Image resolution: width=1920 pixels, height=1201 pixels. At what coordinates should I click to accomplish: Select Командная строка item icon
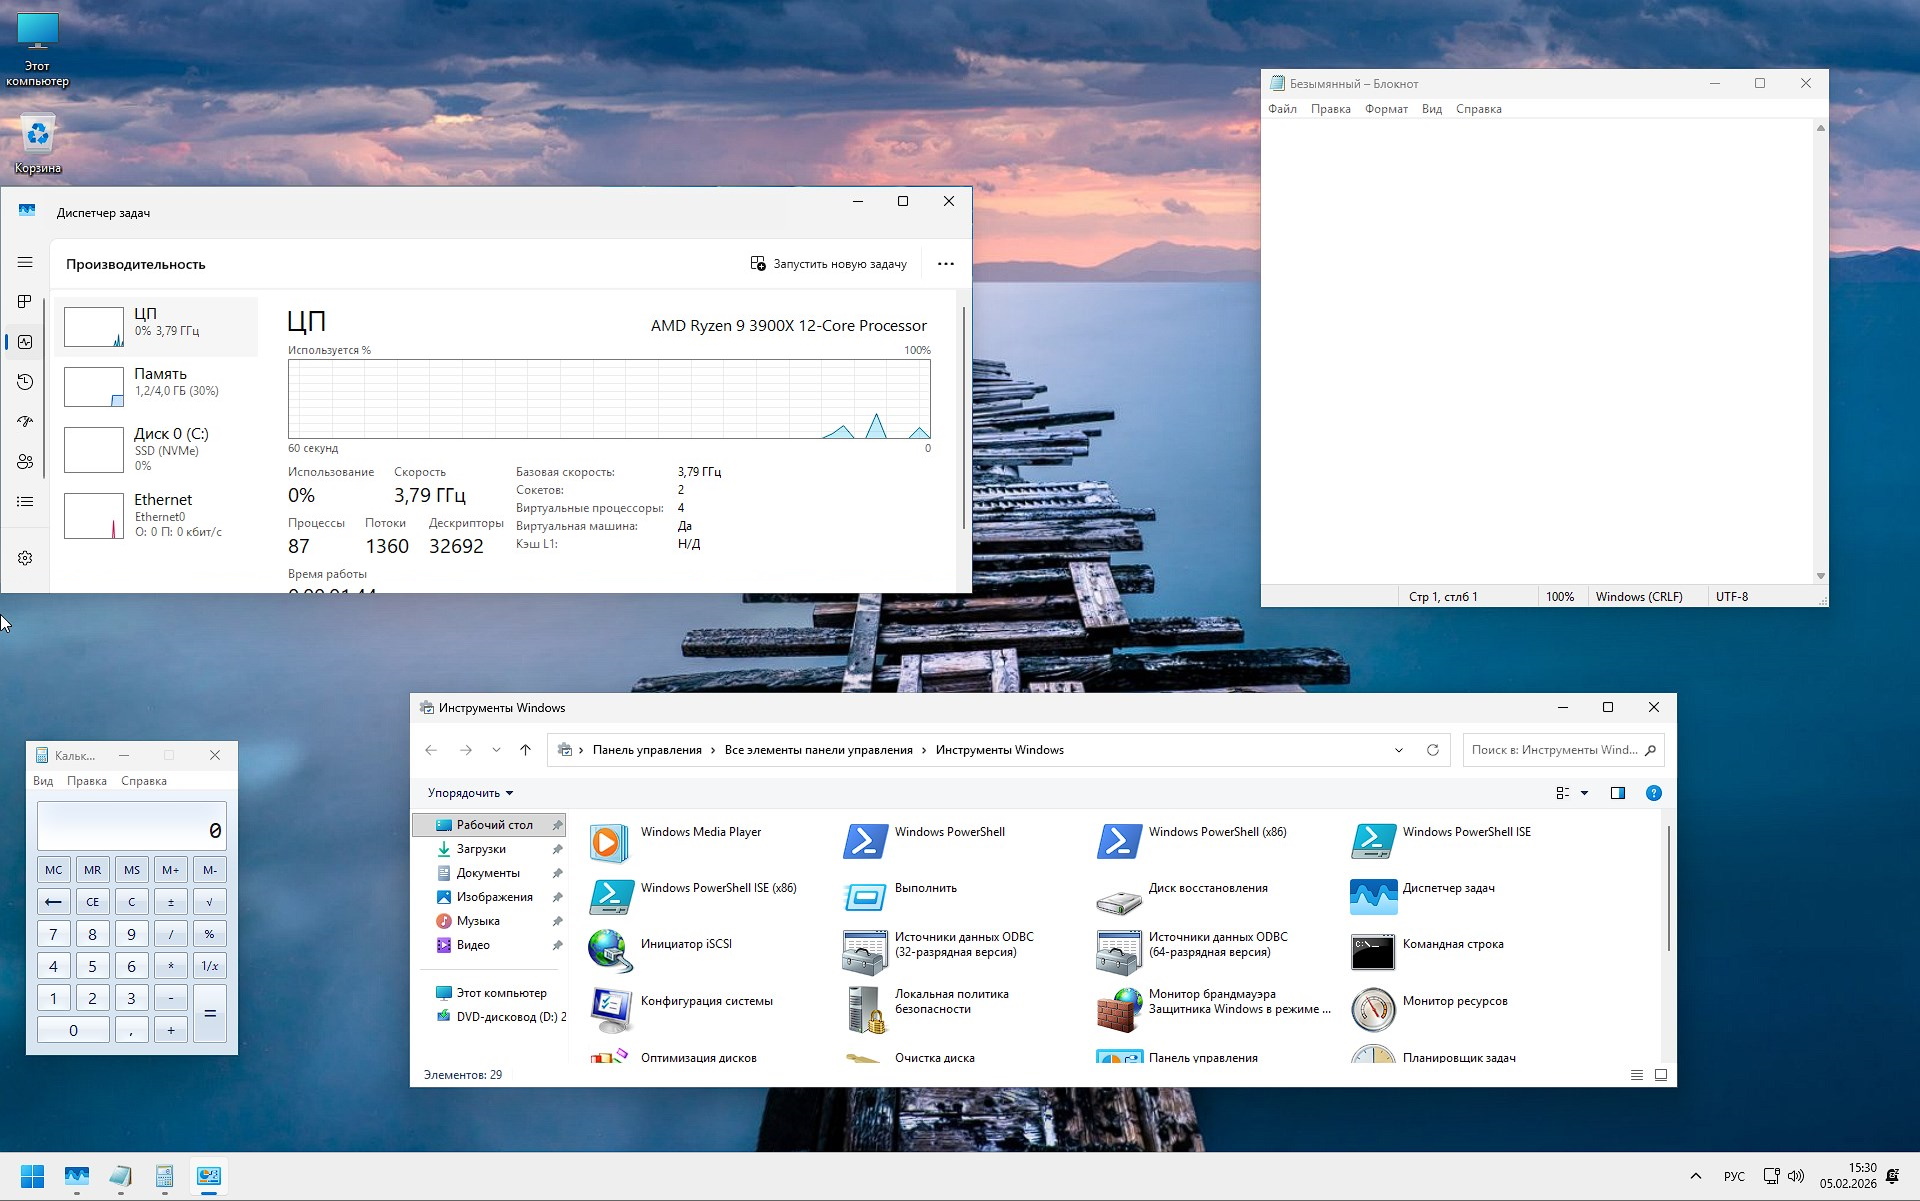click(x=1373, y=953)
